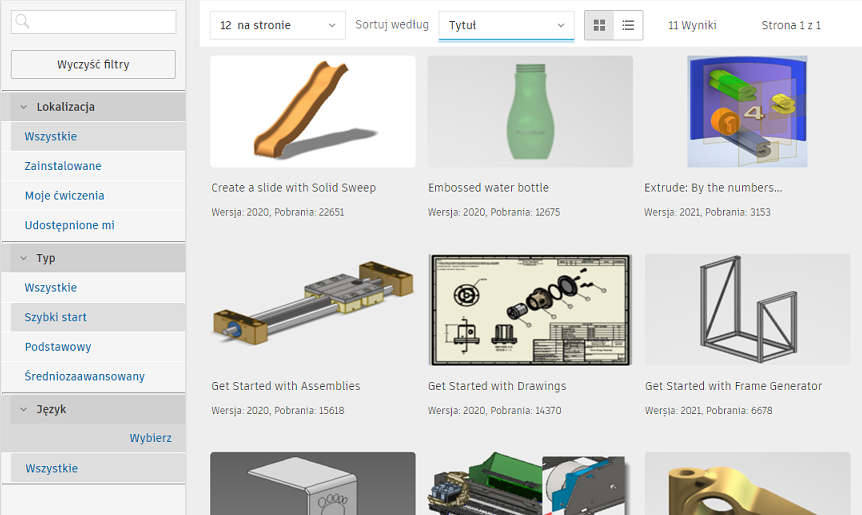Screen dimensions: 862x515
Task: Open the Tytuł sort dropdown
Action: coord(506,25)
